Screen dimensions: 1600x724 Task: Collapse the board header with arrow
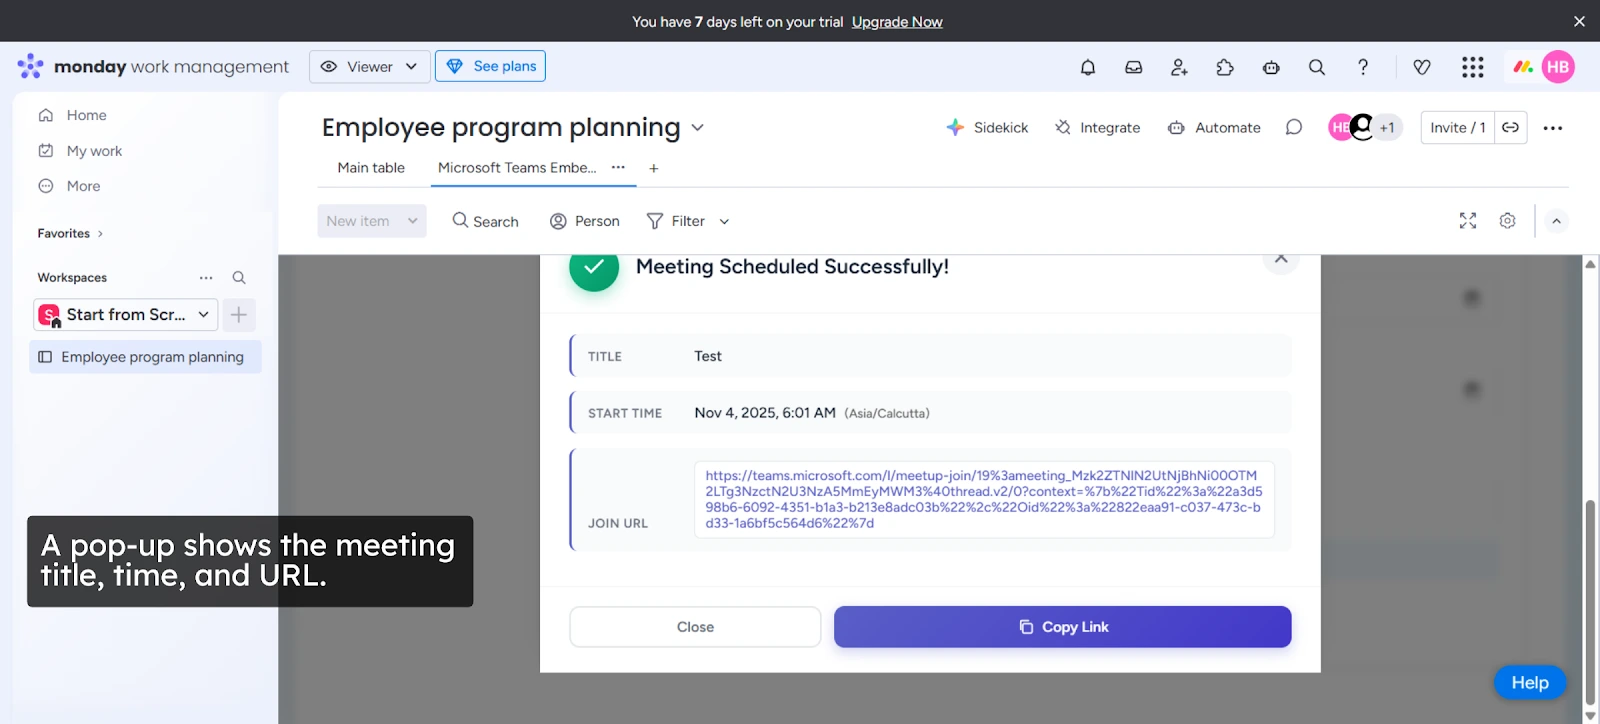click(x=1556, y=221)
